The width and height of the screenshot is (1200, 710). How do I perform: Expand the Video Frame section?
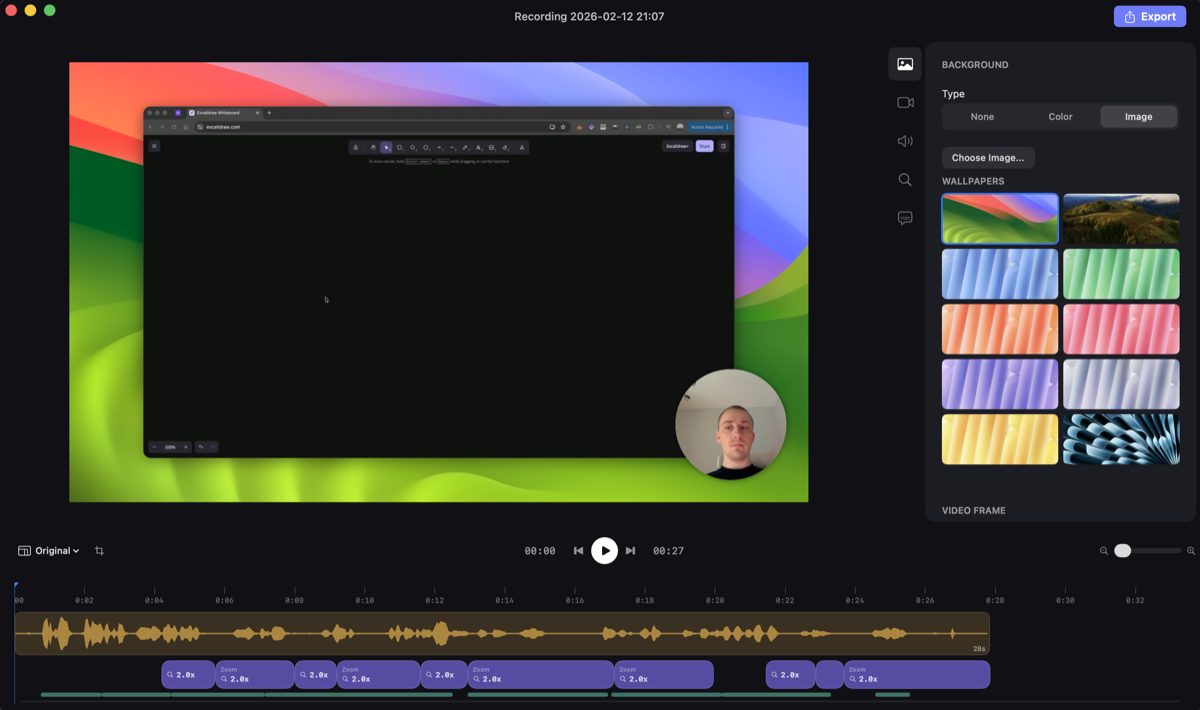pos(973,510)
